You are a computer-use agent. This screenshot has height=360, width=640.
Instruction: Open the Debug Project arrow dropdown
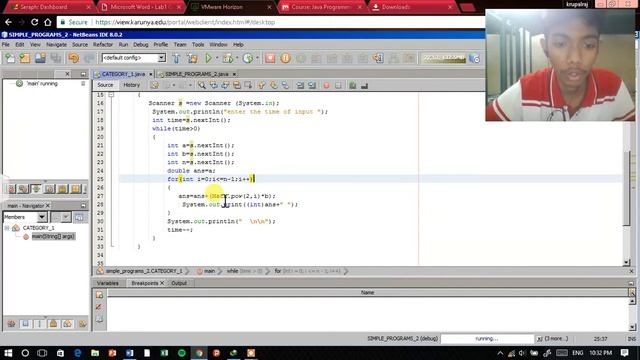coord(237,58)
